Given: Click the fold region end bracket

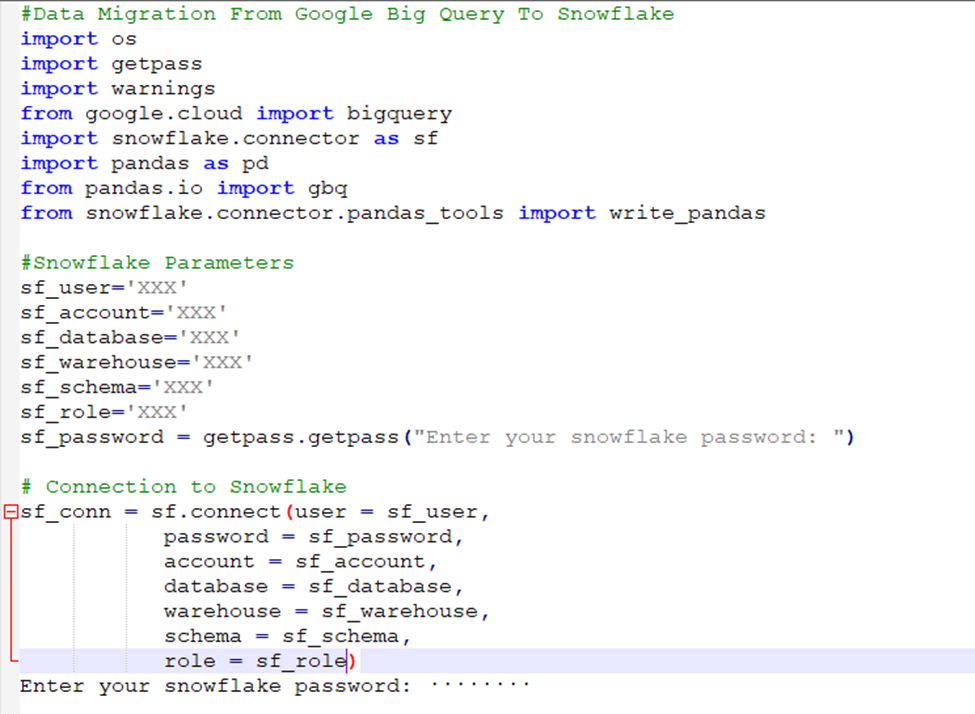Looking at the screenshot, I should (x=9, y=660).
